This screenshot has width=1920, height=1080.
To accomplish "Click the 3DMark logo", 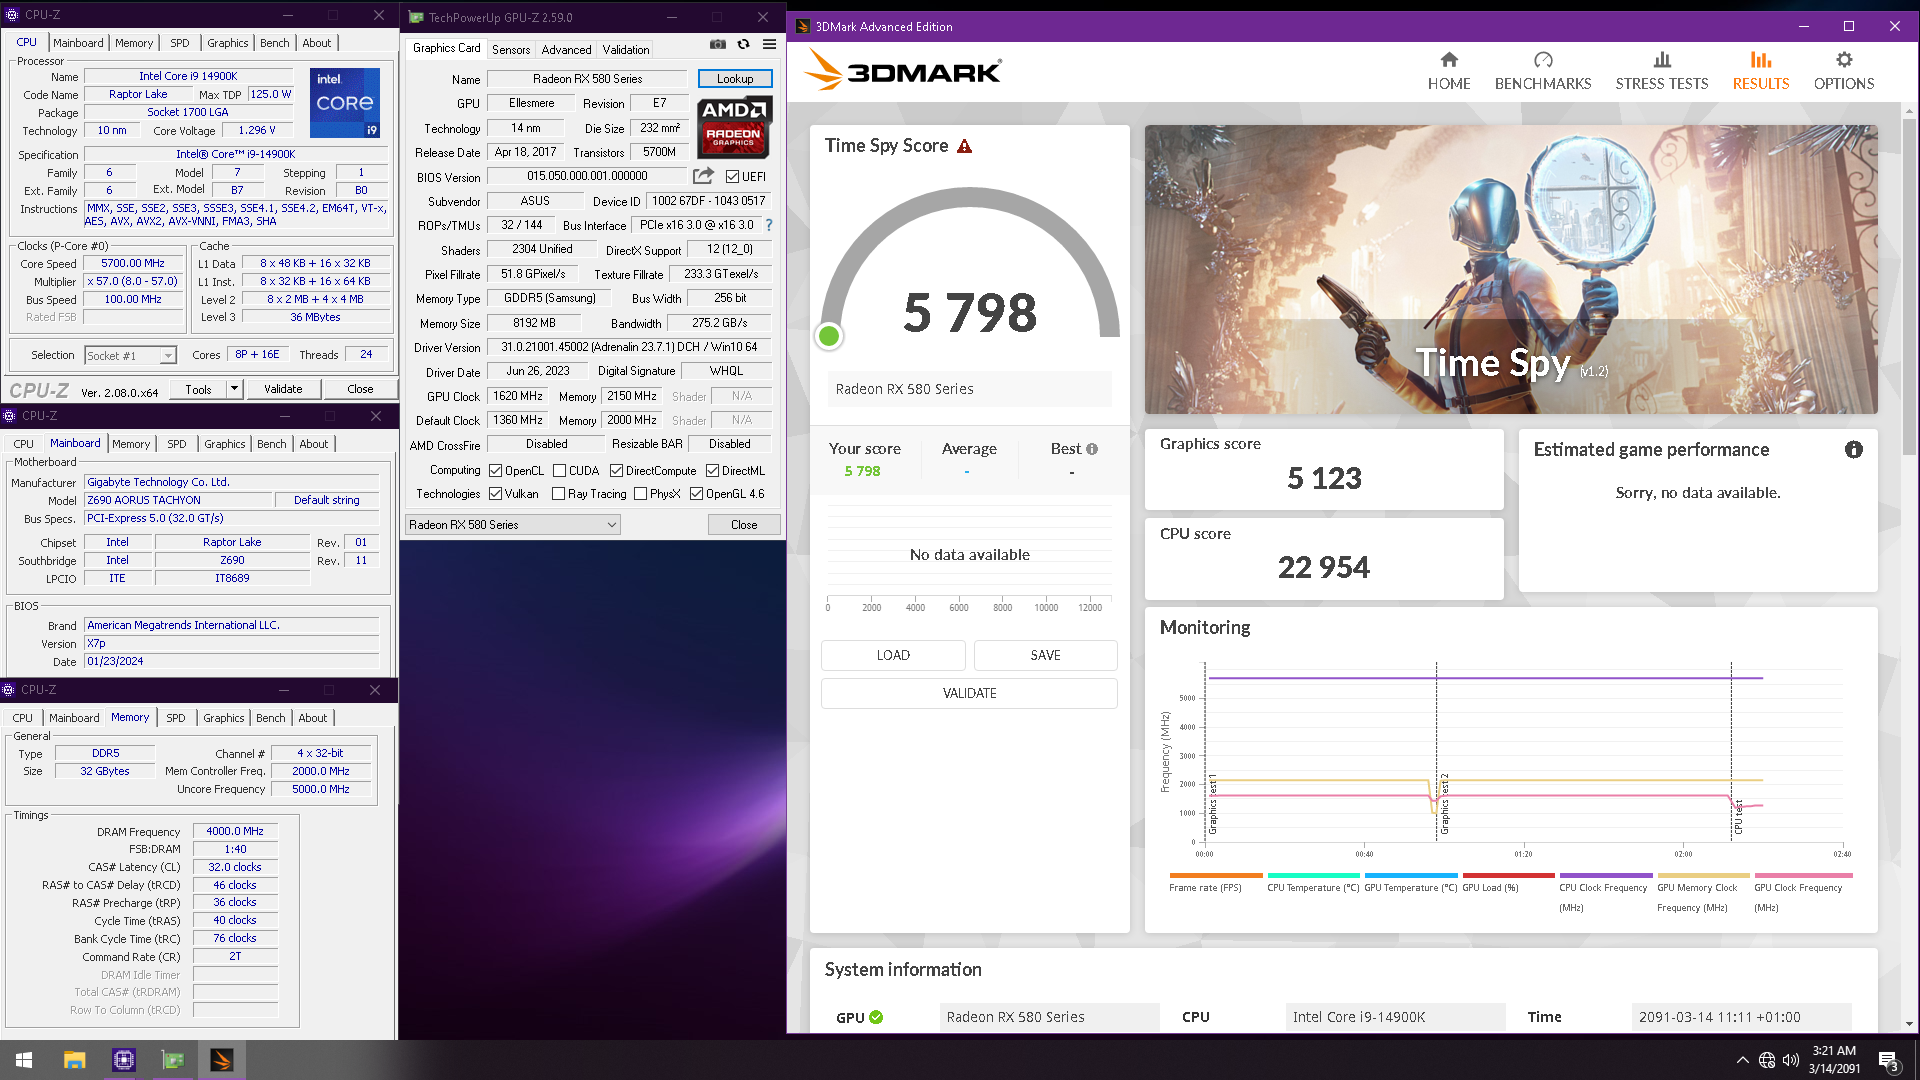I will pos(903,71).
